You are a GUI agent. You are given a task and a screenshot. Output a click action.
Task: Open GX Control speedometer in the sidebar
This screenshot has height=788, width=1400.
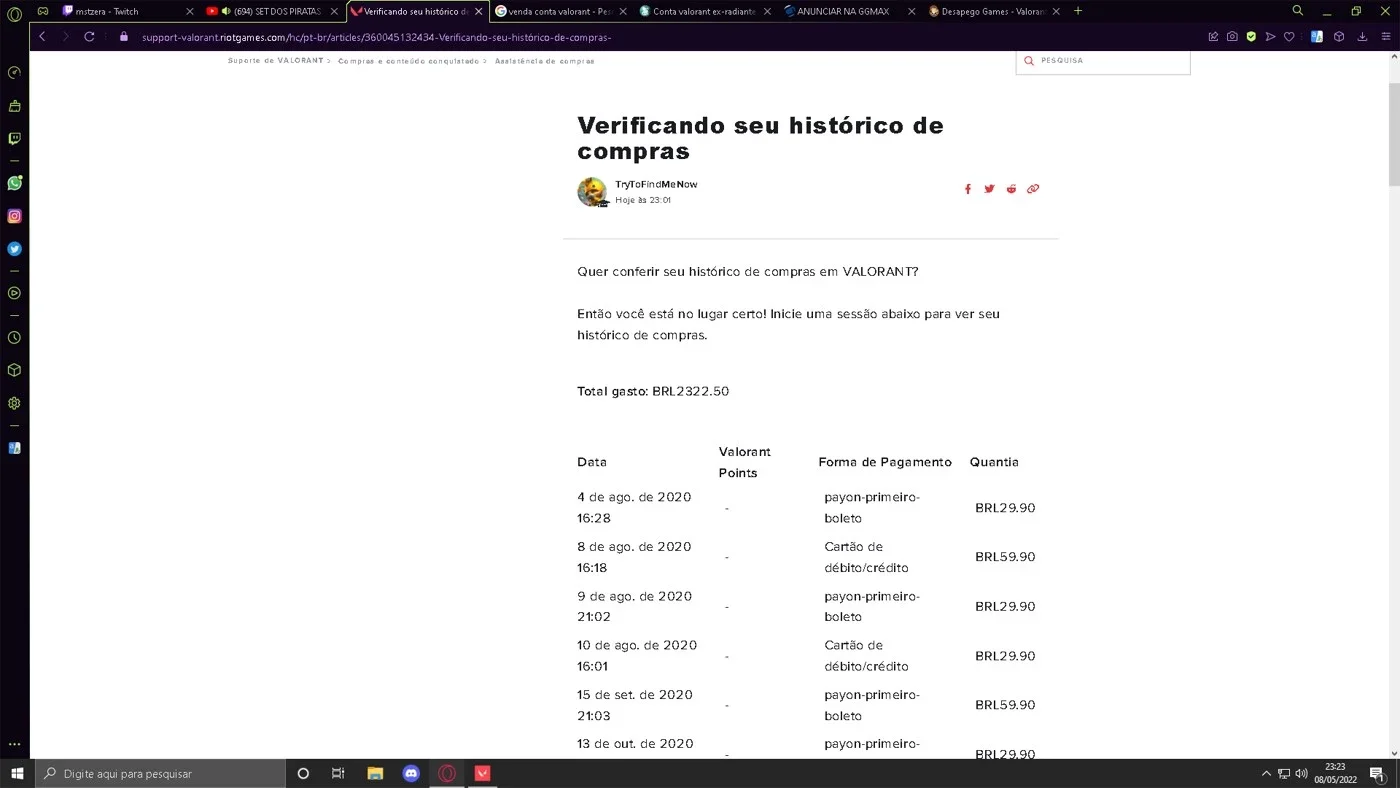coord(14,72)
